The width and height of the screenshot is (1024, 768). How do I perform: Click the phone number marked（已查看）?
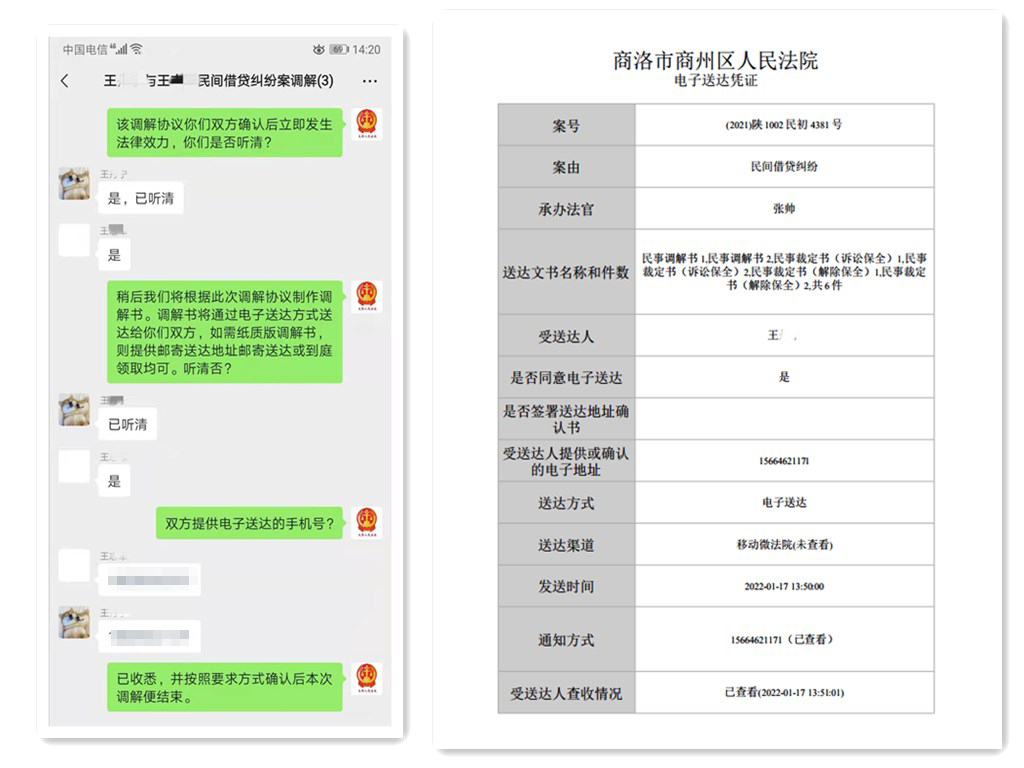(x=782, y=639)
